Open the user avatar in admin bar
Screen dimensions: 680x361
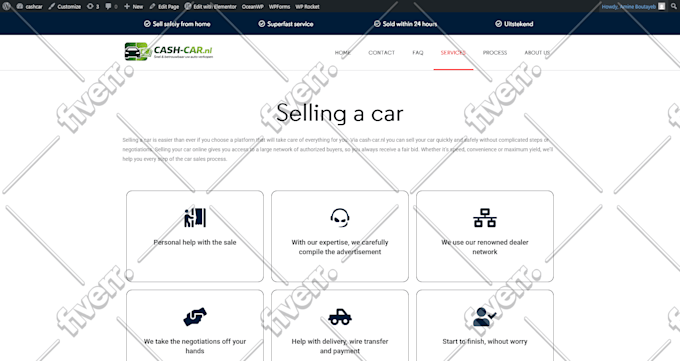click(661, 7)
